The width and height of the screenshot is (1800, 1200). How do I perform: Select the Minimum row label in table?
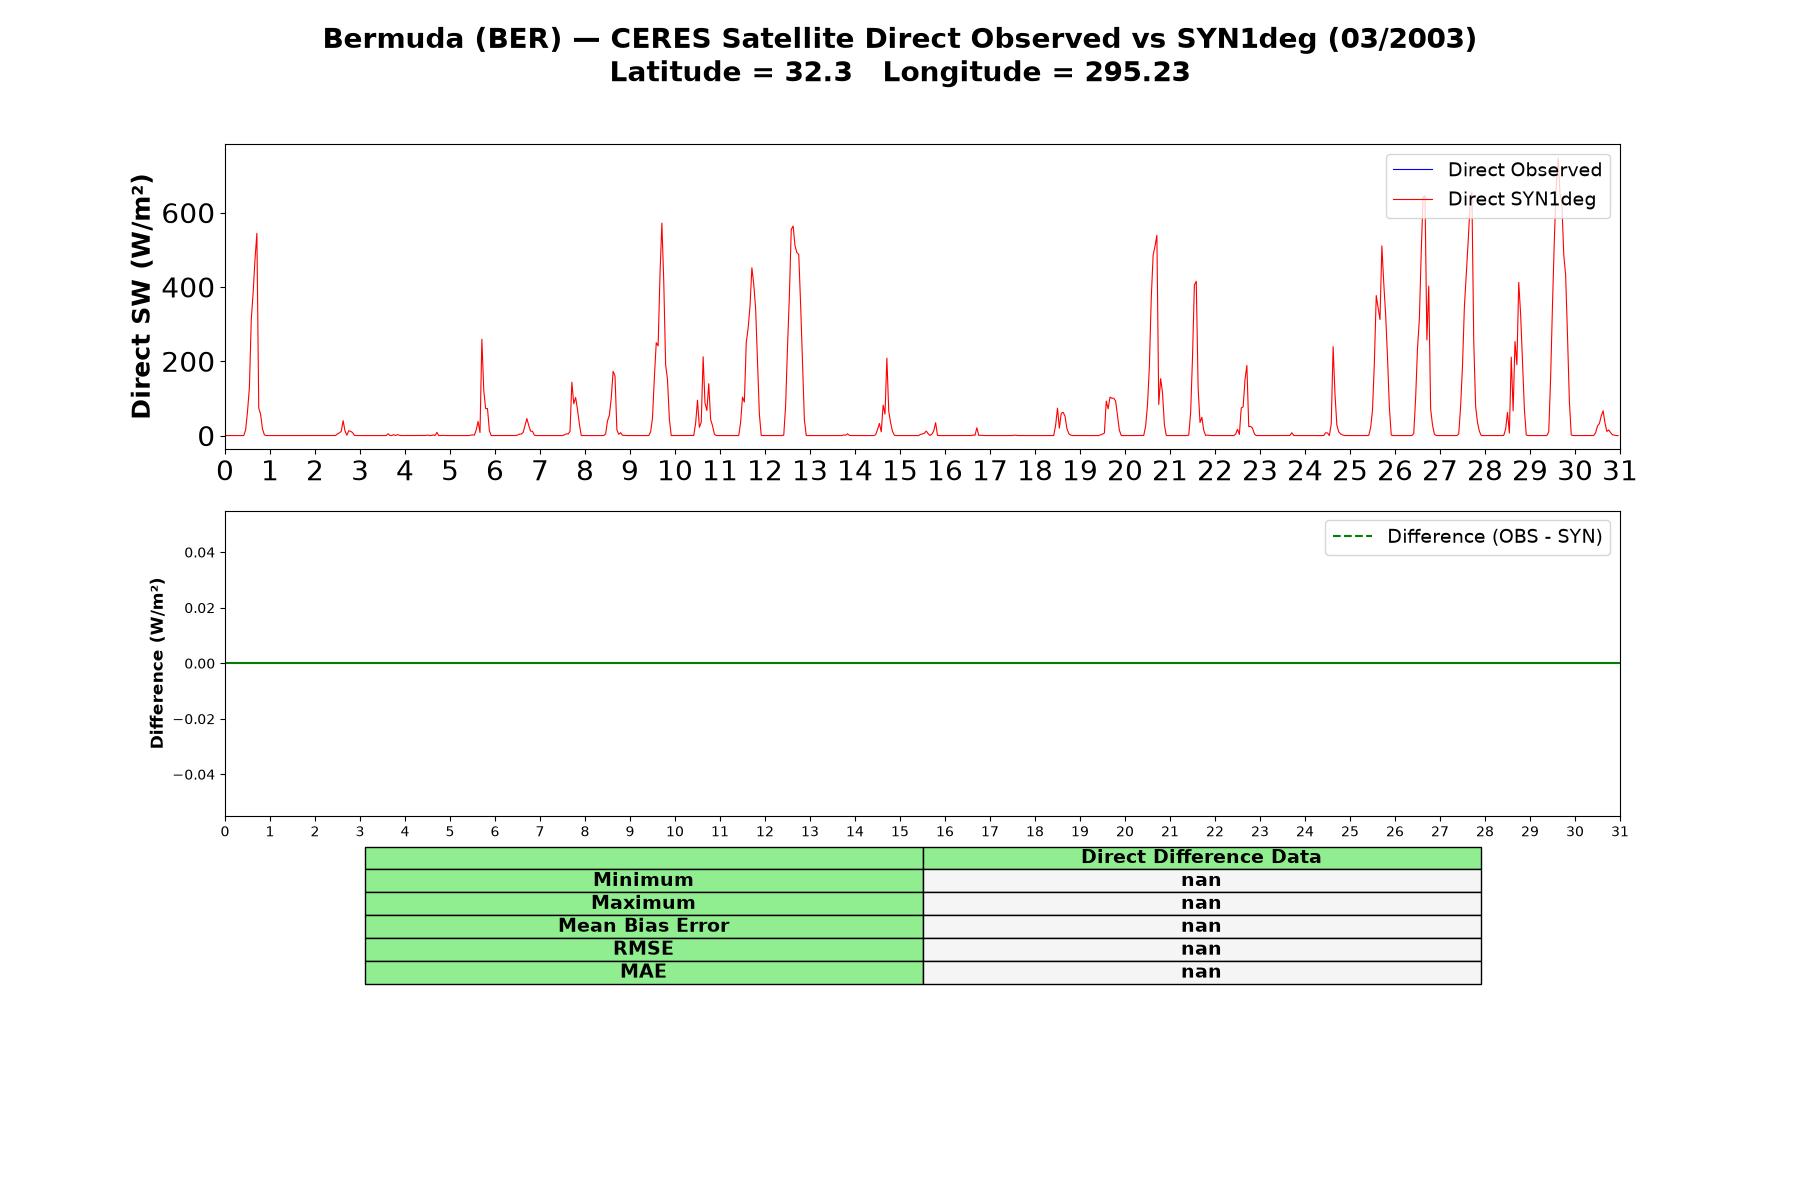pyautogui.click(x=643, y=880)
